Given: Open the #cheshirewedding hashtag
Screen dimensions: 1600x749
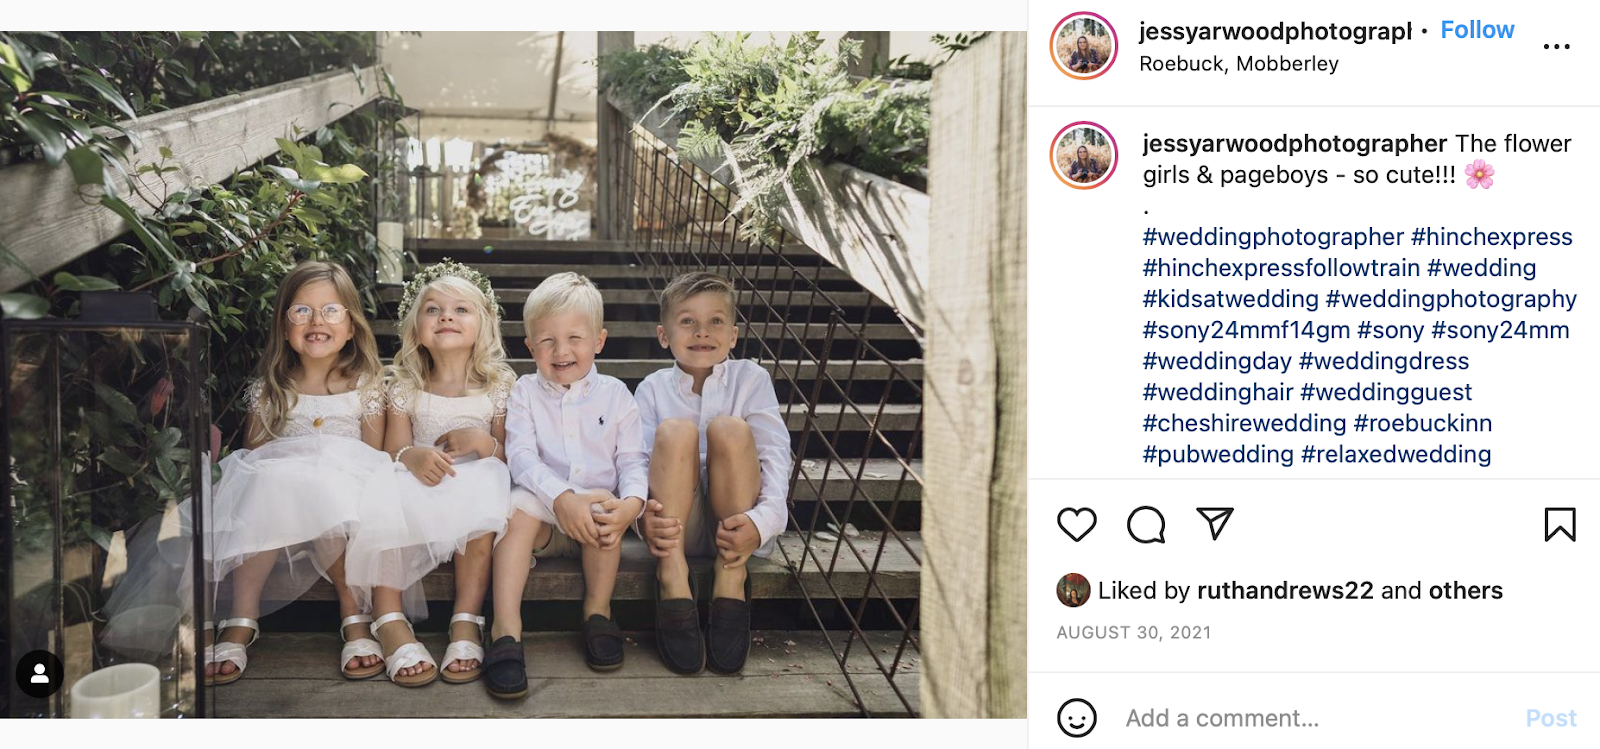Looking at the screenshot, I should coord(1244,423).
